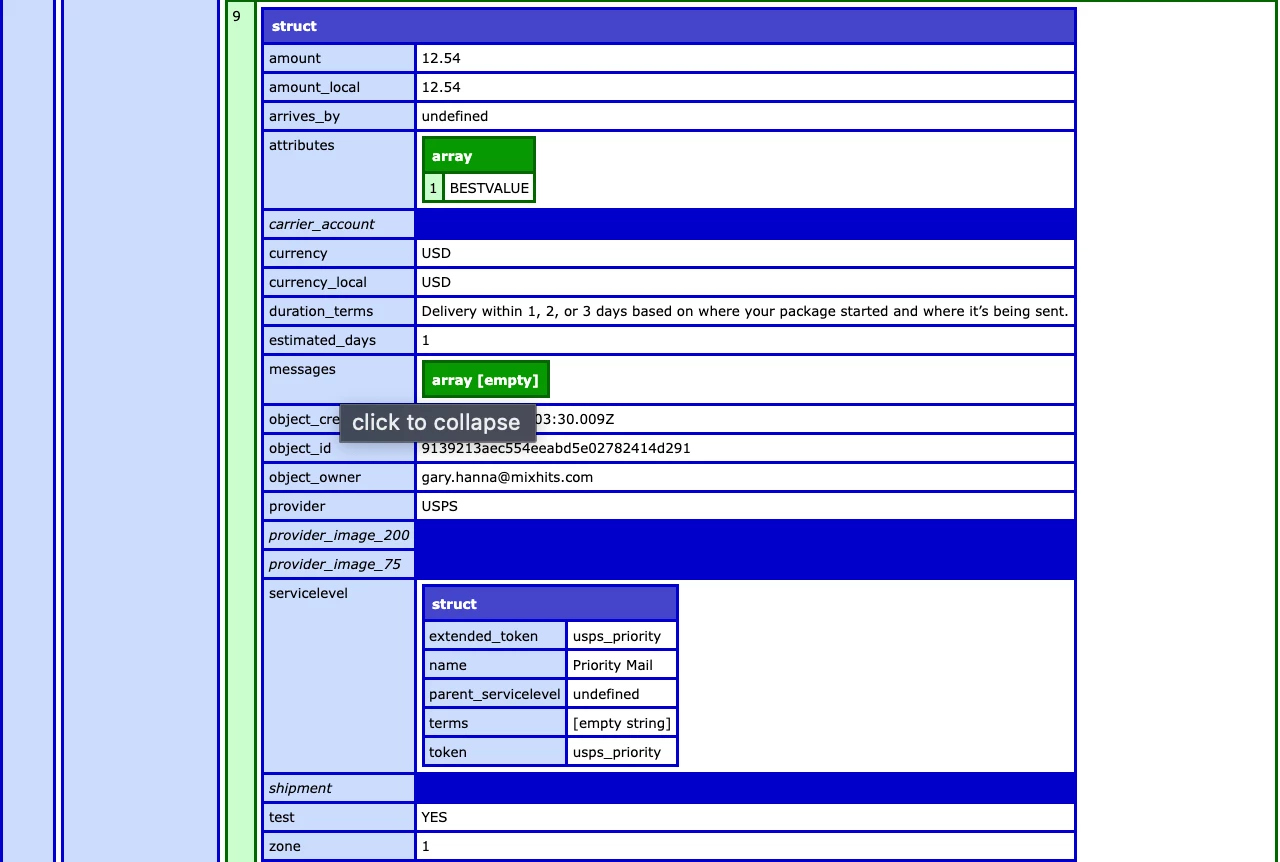Click the amount_local key cell
1280x862 pixels.
pos(339,87)
